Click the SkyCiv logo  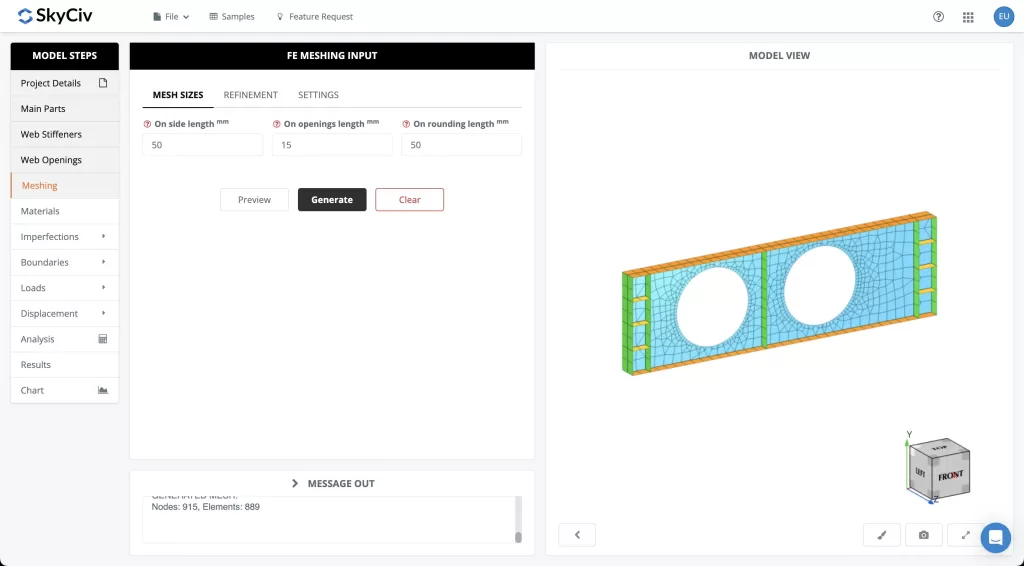click(x=55, y=16)
